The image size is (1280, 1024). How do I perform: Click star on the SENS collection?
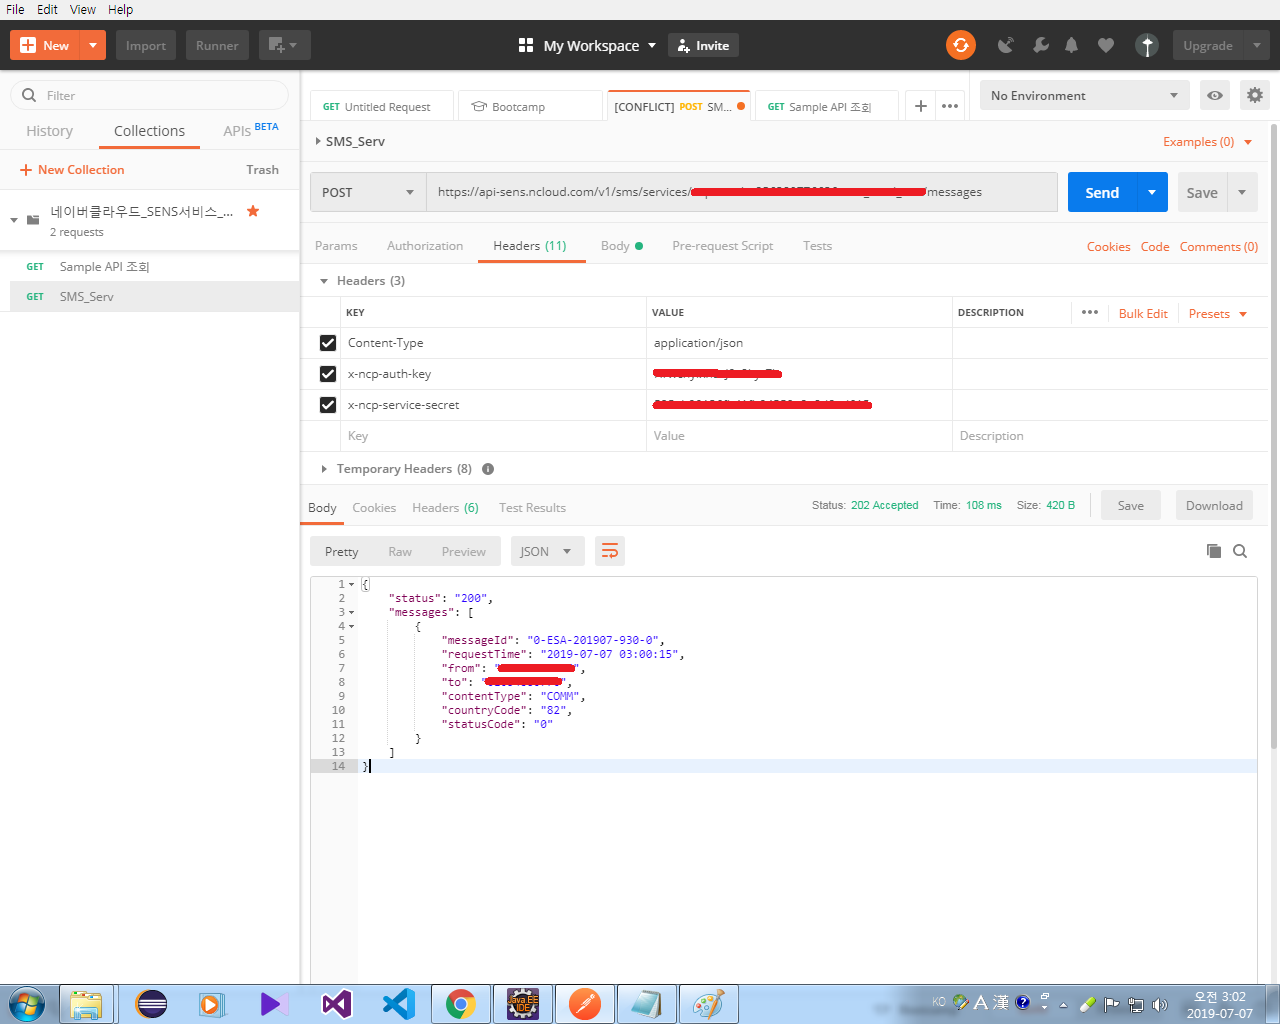[253, 211]
